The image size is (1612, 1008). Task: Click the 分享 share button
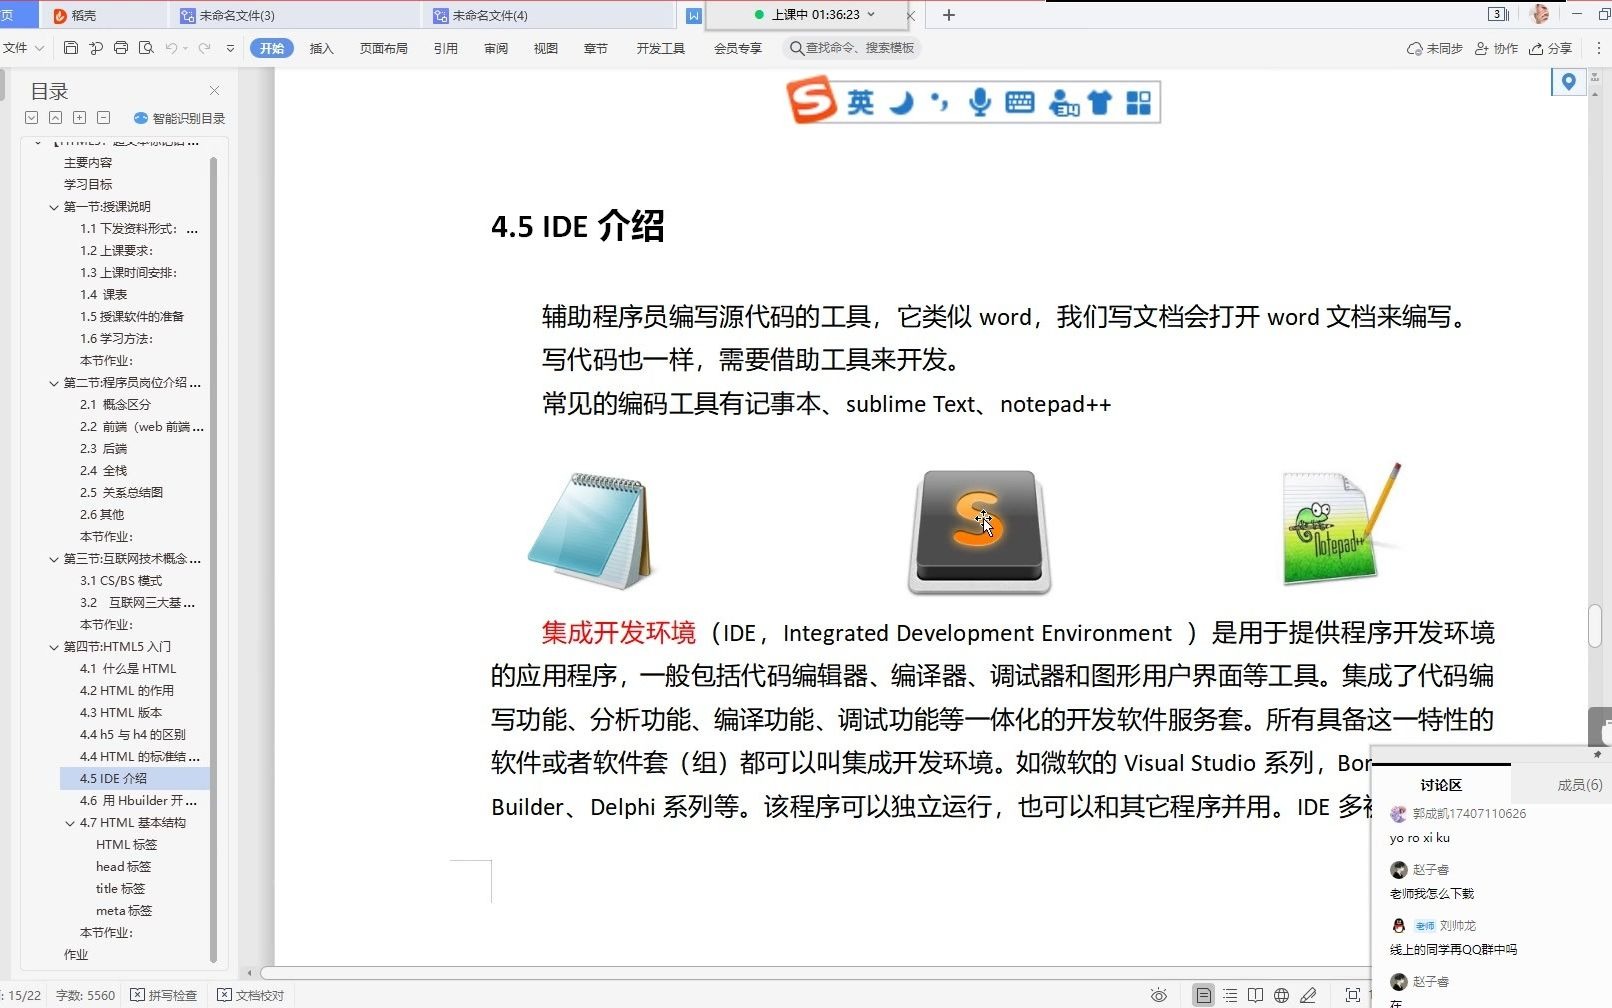click(1550, 48)
